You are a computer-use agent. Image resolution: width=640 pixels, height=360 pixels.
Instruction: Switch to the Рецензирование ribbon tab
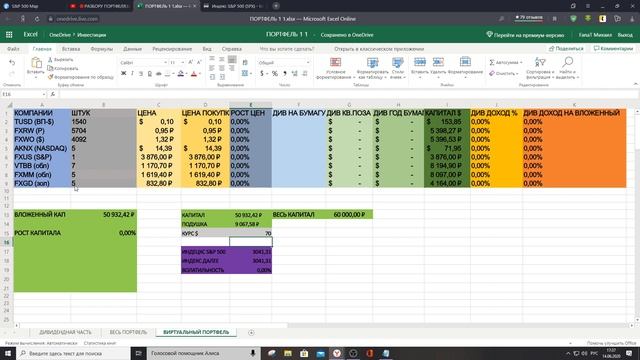point(172,49)
